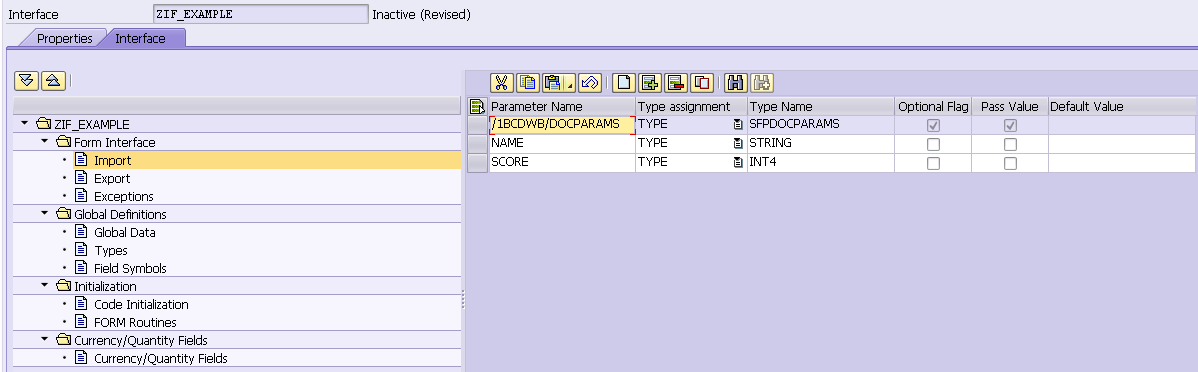The width and height of the screenshot is (1198, 372).
Task: Open the Exceptions tree item
Action: pyautogui.click(x=124, y=196)
